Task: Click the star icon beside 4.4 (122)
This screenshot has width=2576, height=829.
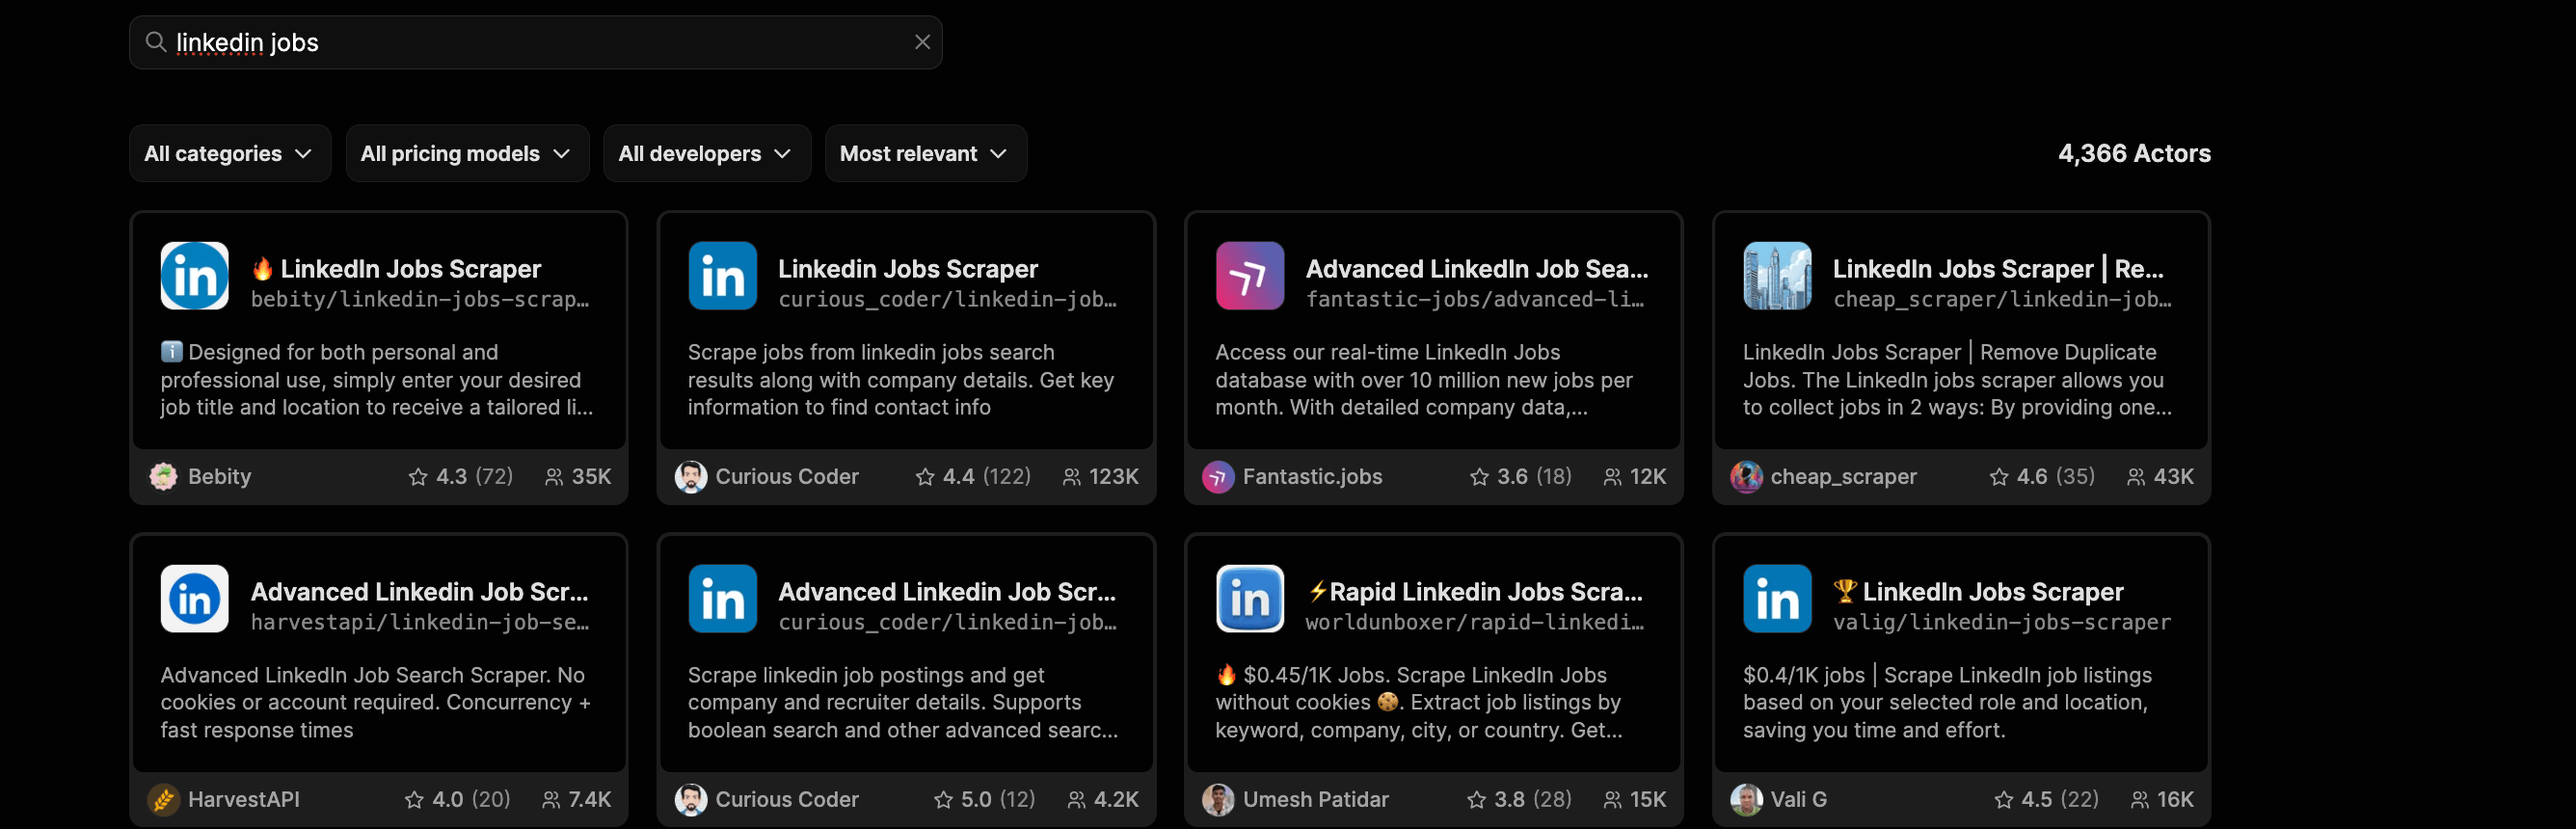Action: click(925, 477)
